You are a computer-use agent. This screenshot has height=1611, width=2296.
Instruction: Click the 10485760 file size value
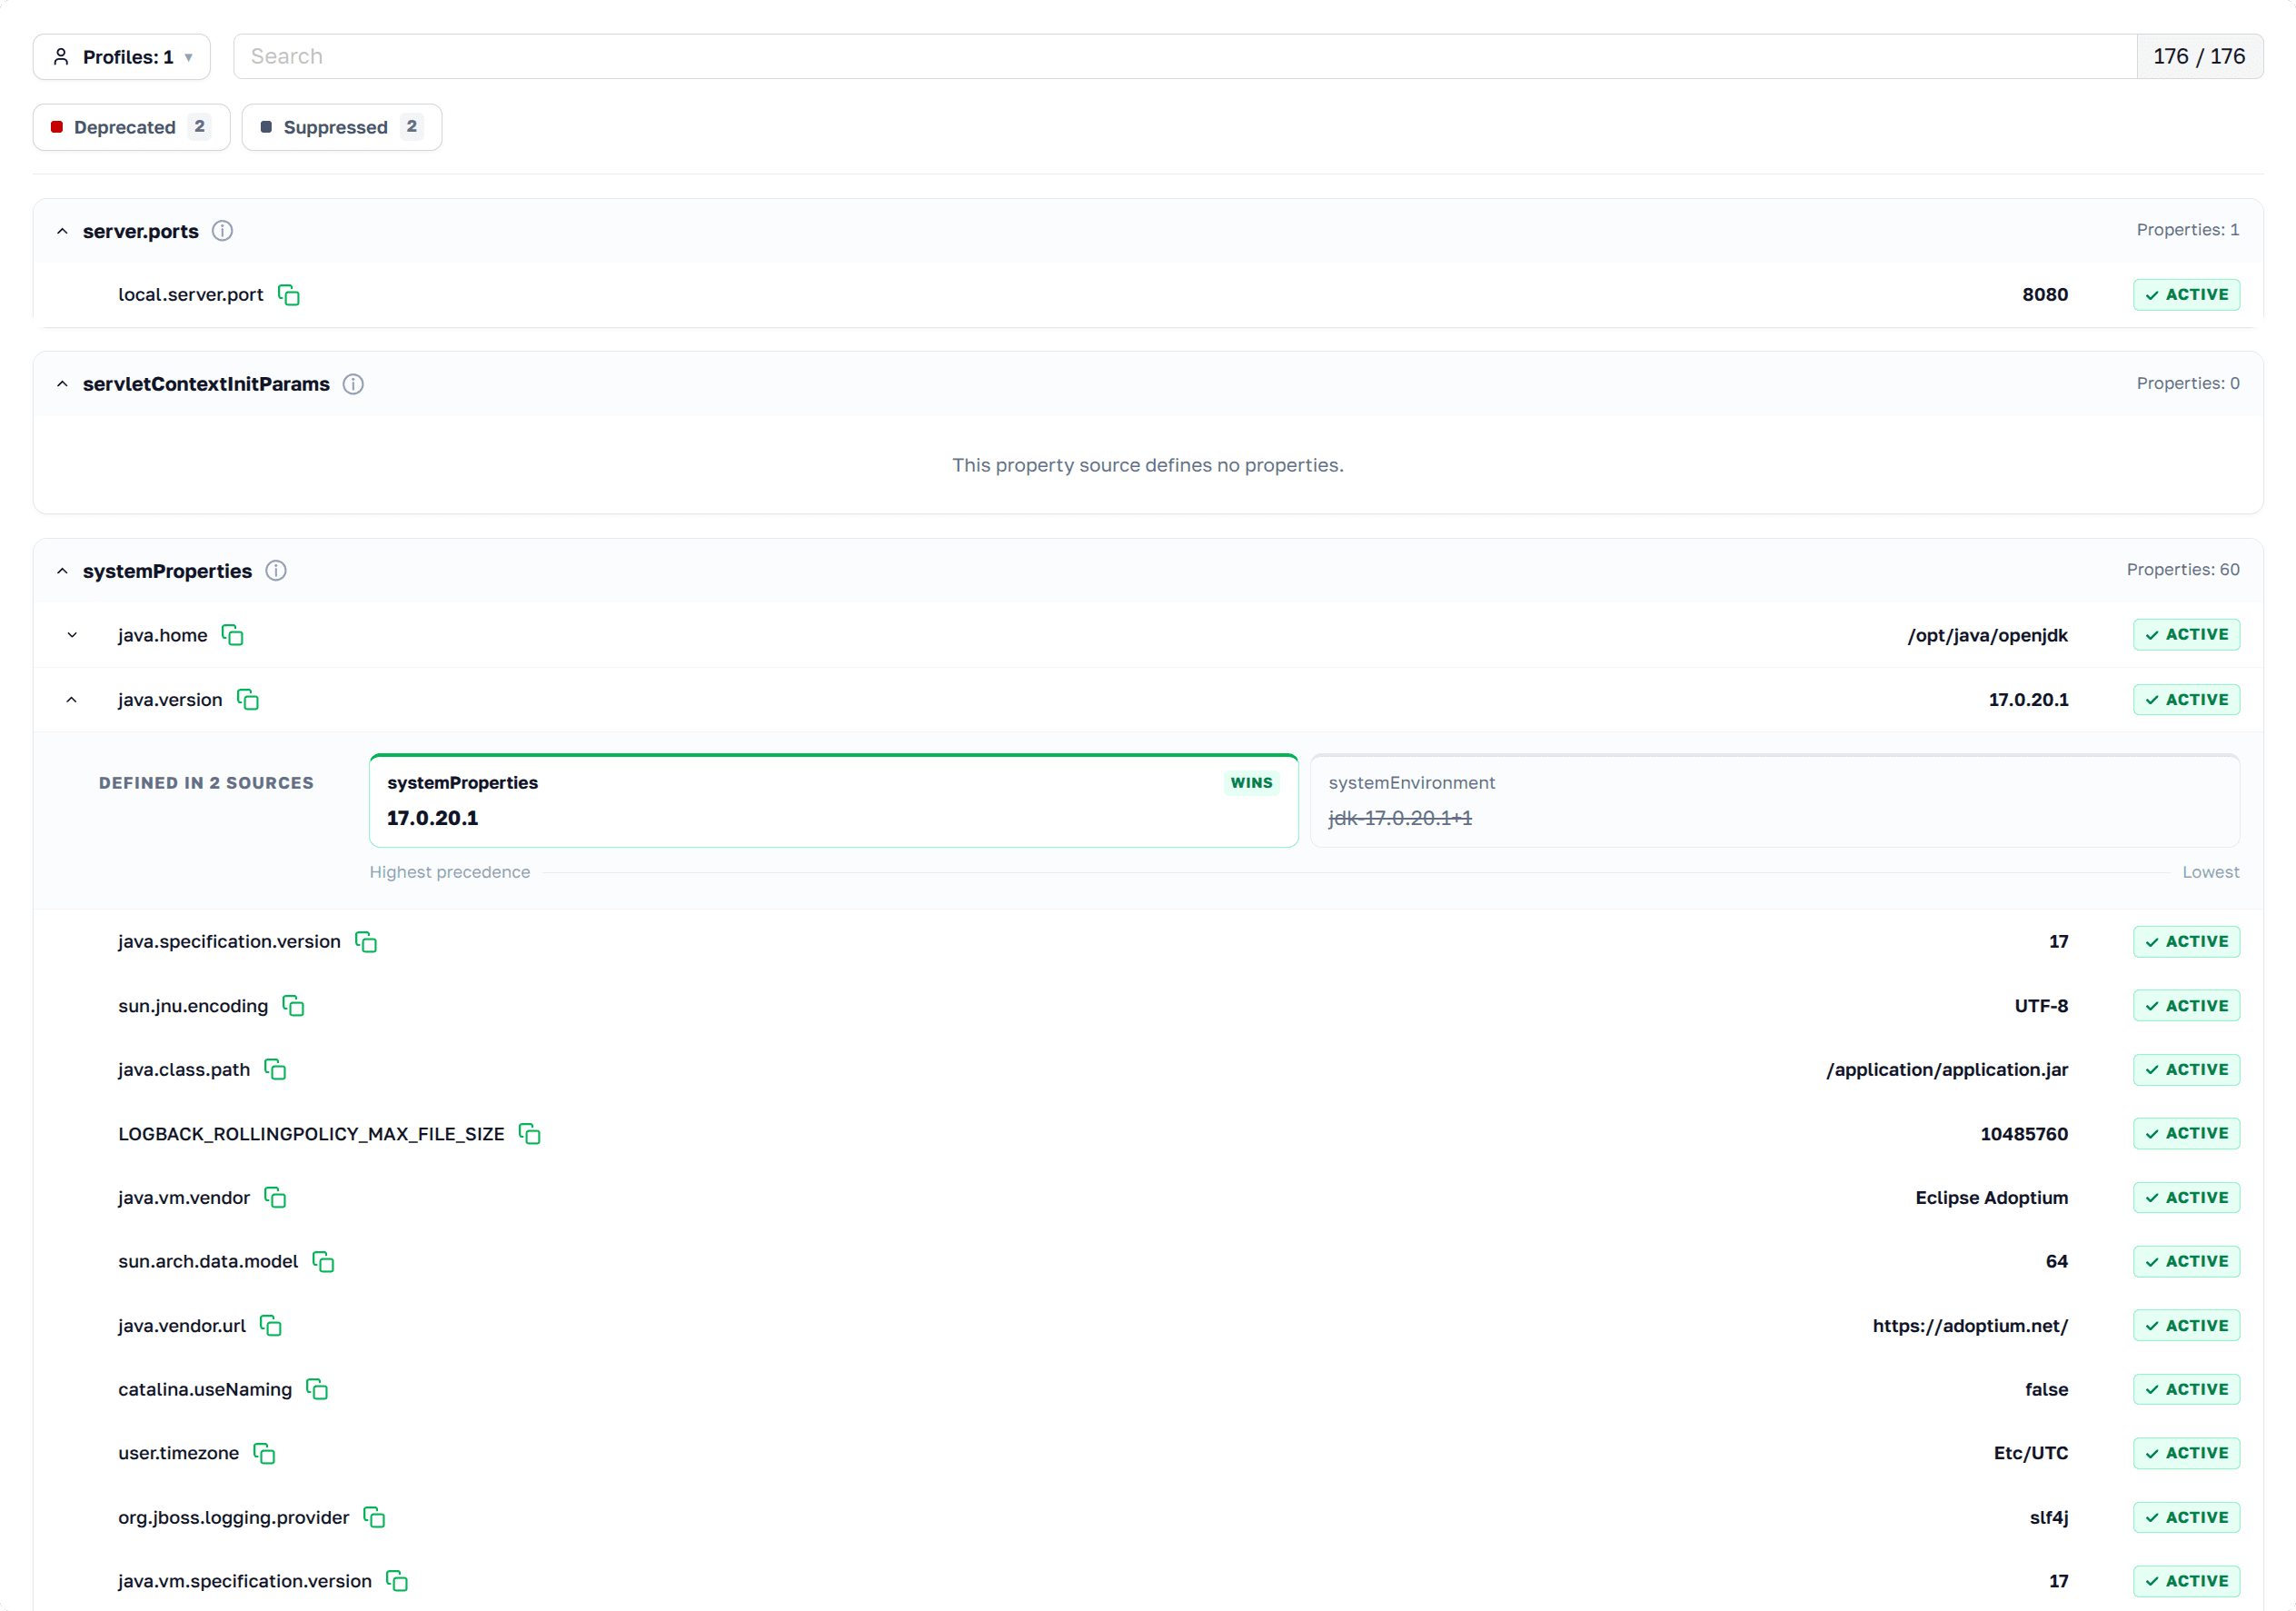2024,1134
